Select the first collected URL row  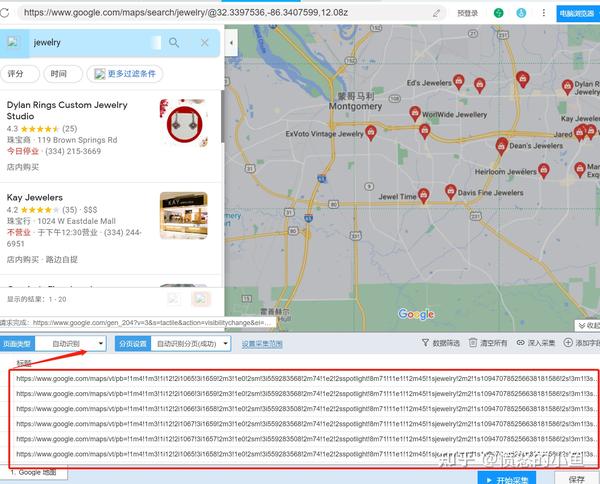coord(305,378)
